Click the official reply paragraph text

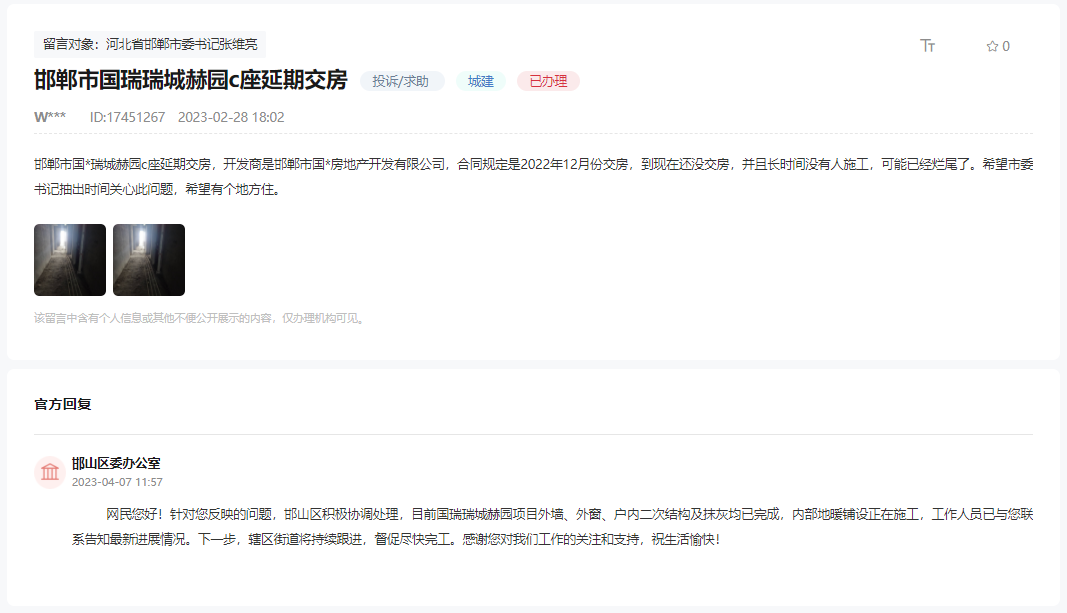pyautogui.click(x=553, y=527)
